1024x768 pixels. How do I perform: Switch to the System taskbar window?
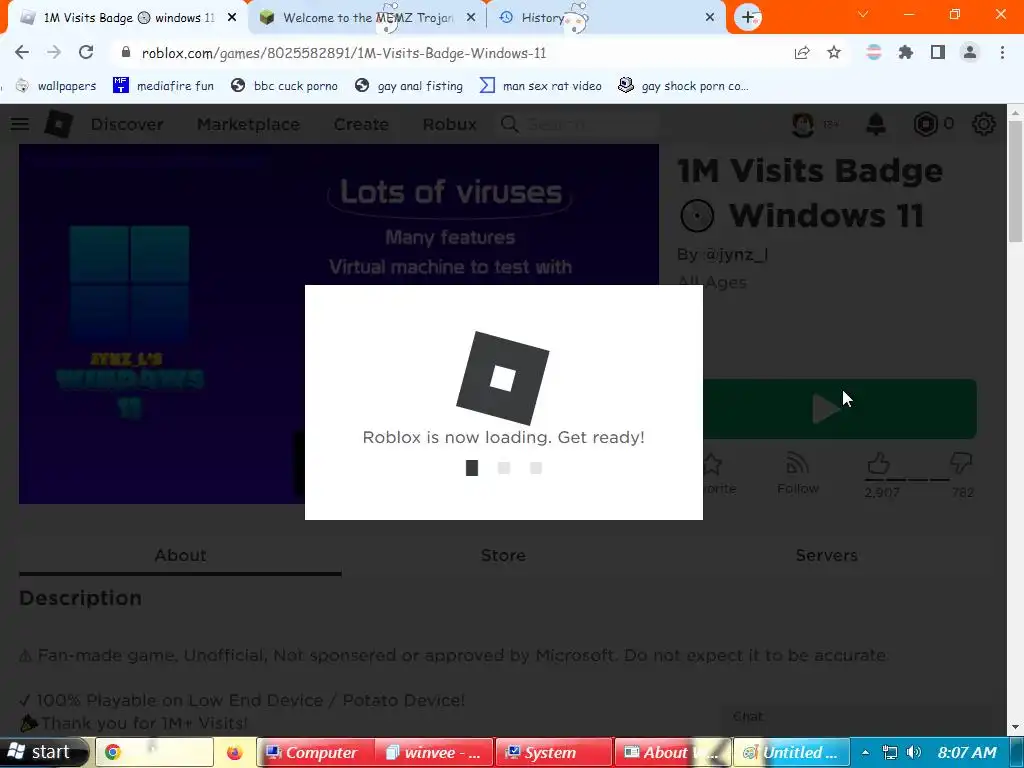click(x=554, y=752)
